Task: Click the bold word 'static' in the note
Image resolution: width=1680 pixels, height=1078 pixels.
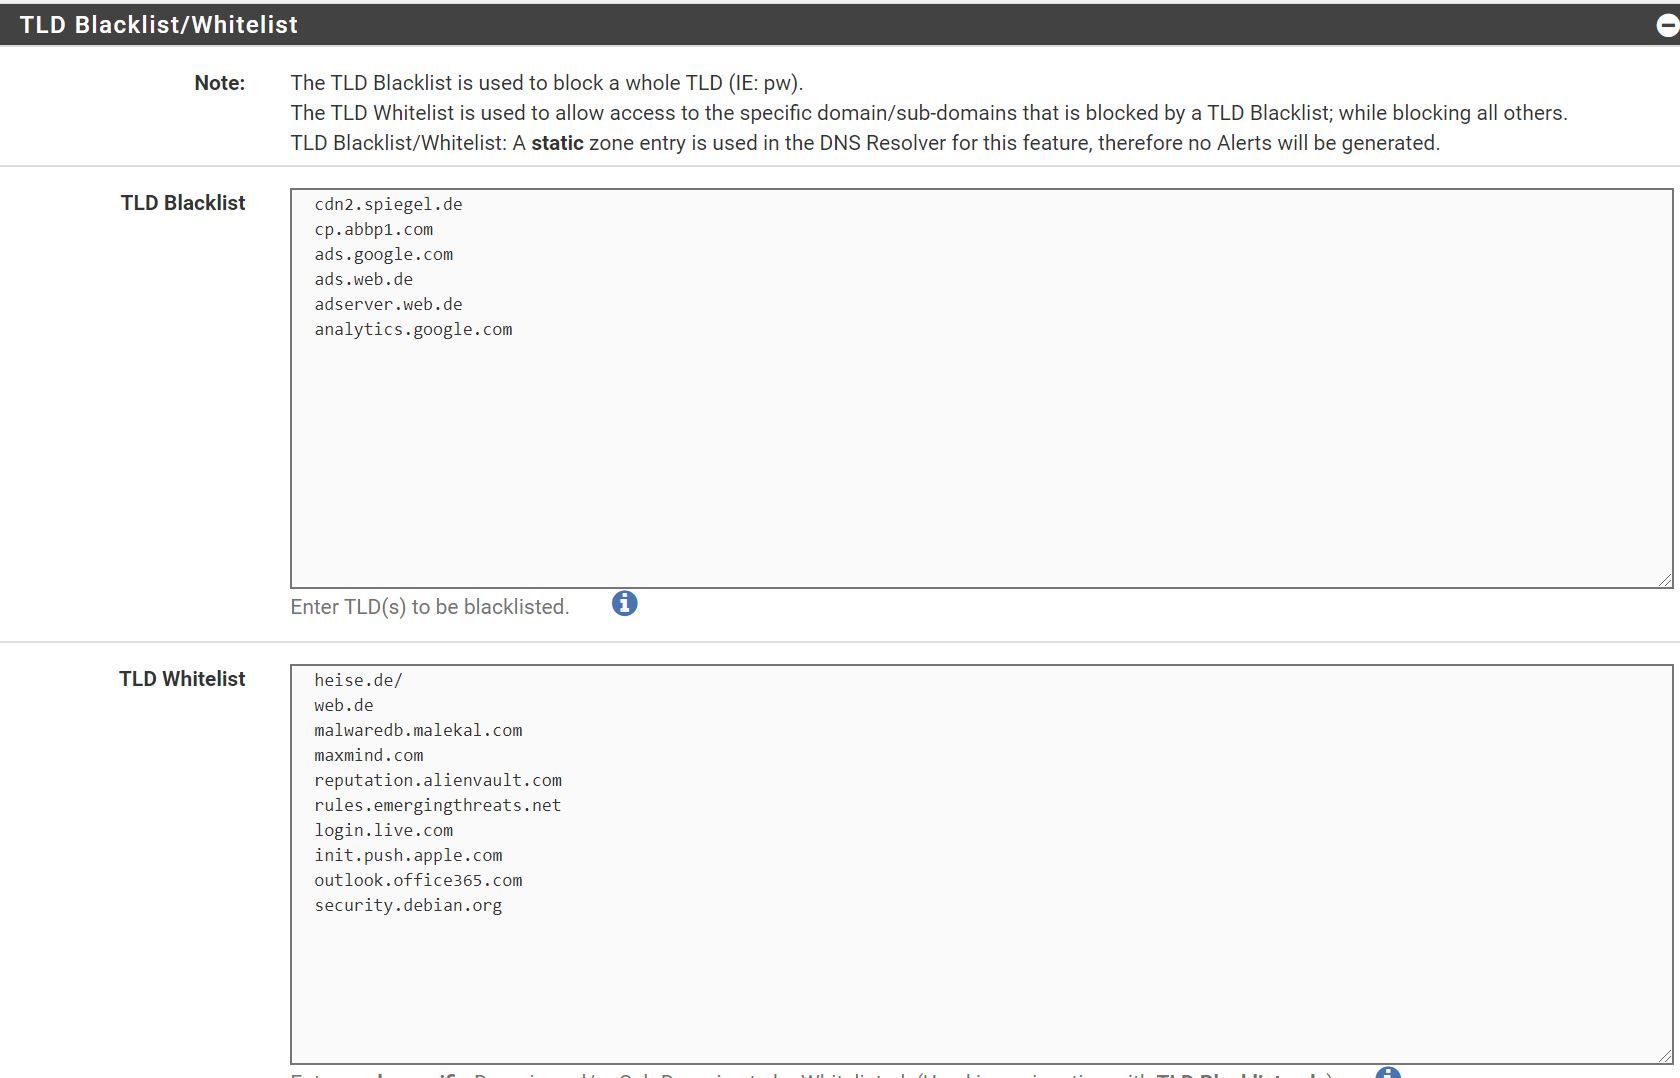Action: tap(557, 143)
